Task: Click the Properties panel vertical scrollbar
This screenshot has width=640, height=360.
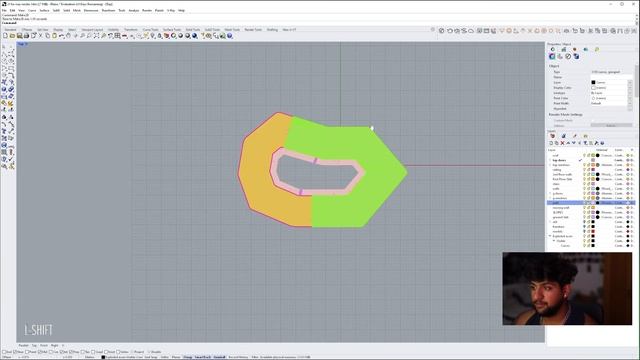Action: click(636, 82)
